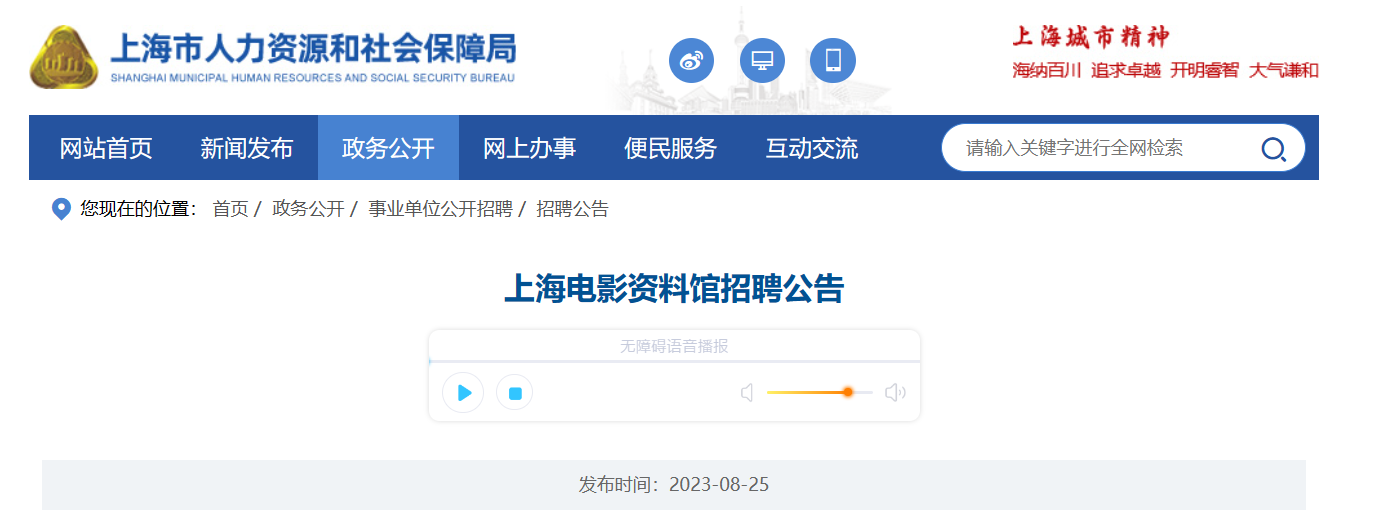This screenshot has height=516, width=1381.
Task: Go to 网上办事 section
Action: coord(529,148)
